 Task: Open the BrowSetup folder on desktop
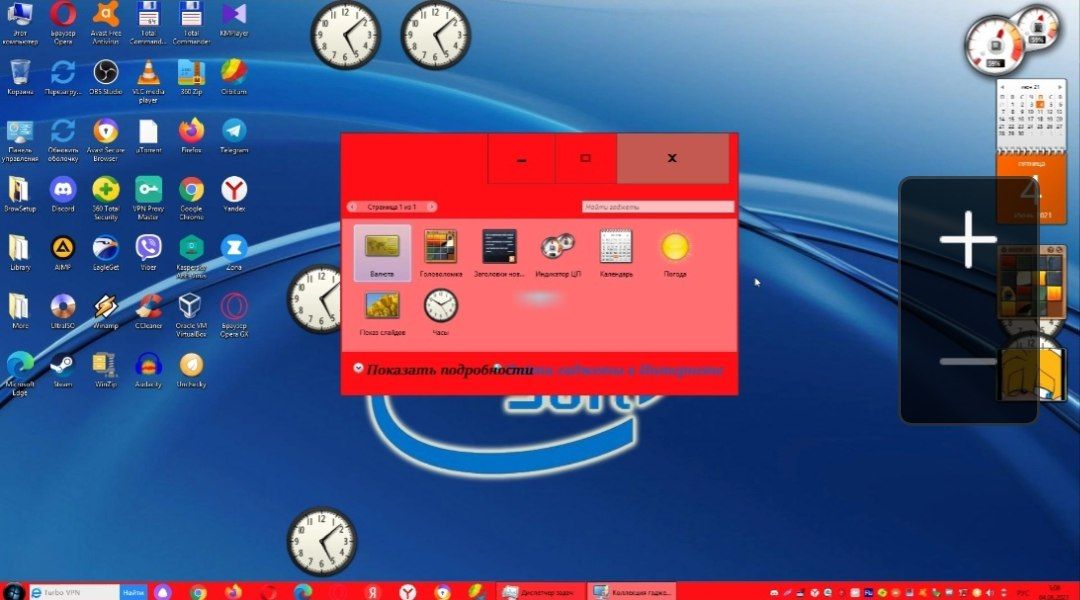click(x=20, y=195)
